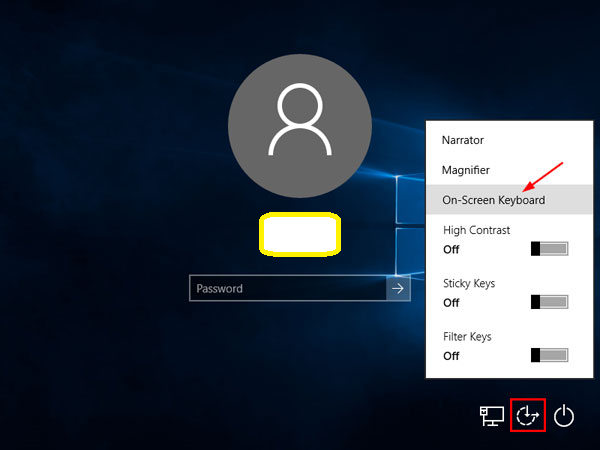Viewport: 600px width, 450px height.
Task: Submit password with the arrow button
Action: pyautogui.click(x=398, y=289)
